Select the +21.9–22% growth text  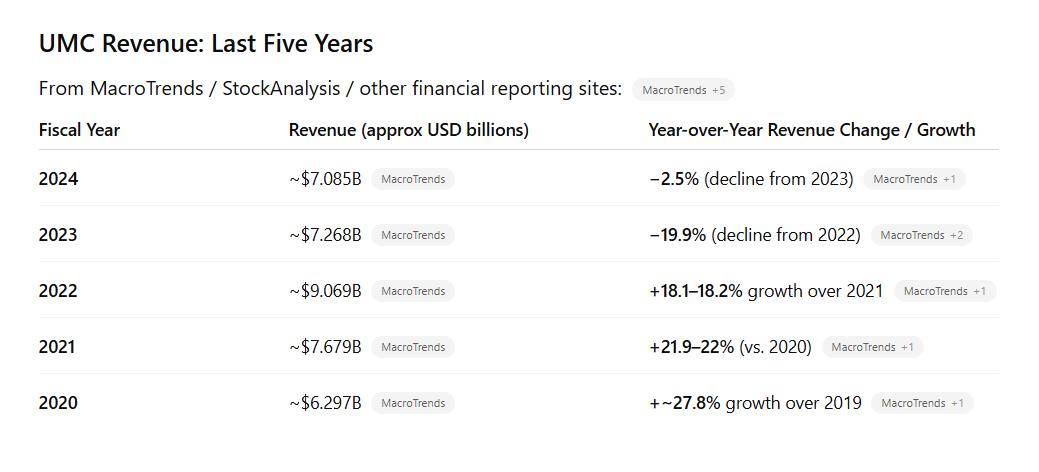(692, 347)
